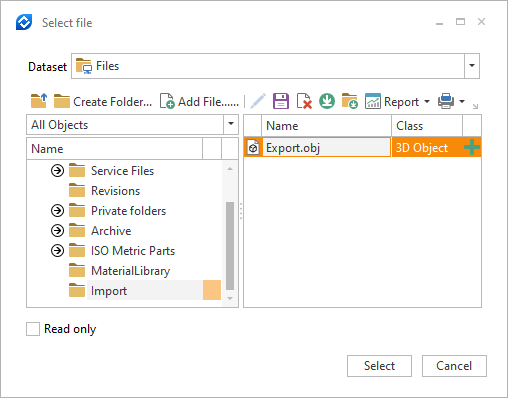
Task: Maximize the Select file window
Action: click(460, 22)
